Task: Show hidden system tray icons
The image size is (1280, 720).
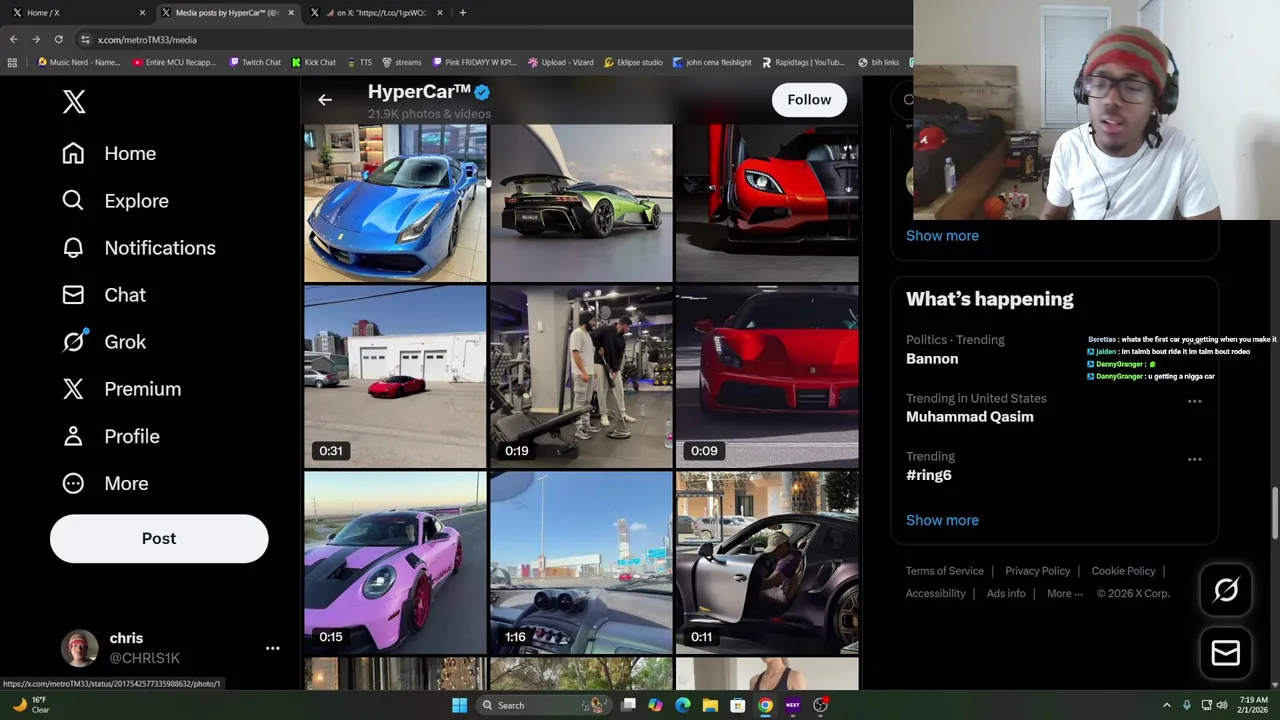Action: [x=1166, y=705]
